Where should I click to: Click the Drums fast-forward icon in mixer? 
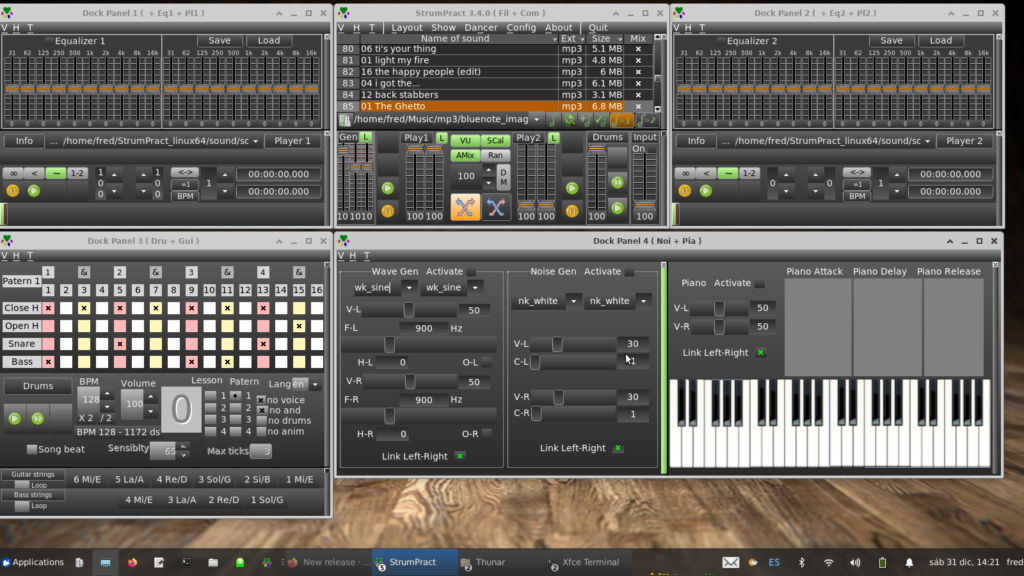pos(617,182)
